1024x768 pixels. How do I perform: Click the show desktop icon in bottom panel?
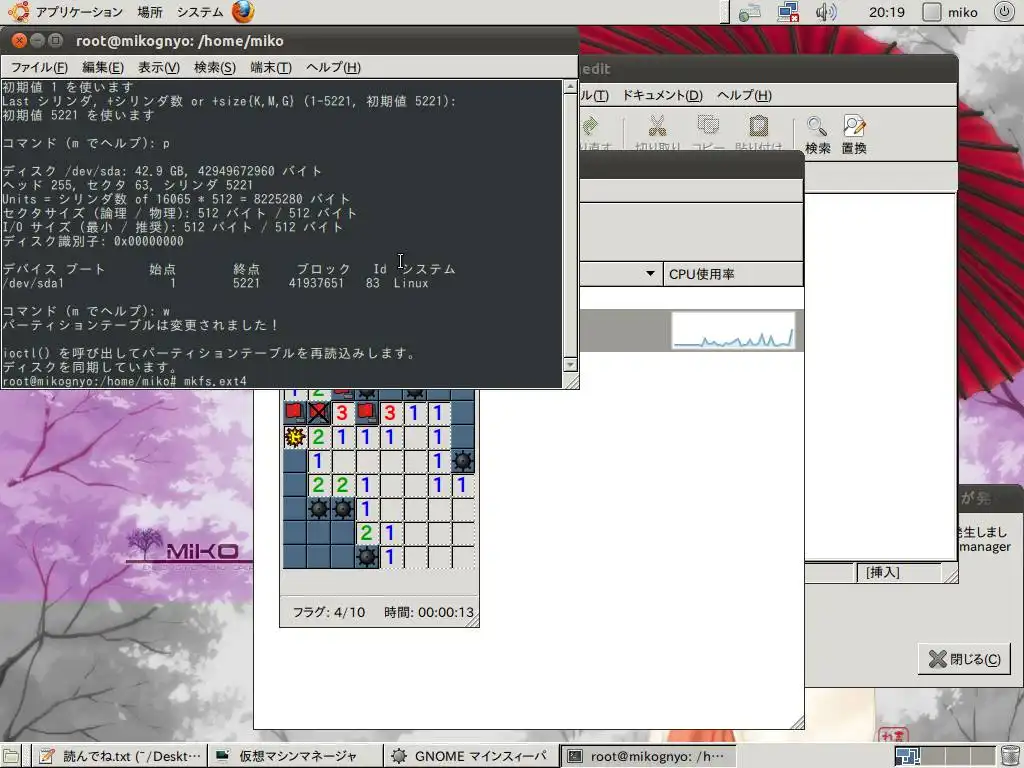tap(11, 756)
